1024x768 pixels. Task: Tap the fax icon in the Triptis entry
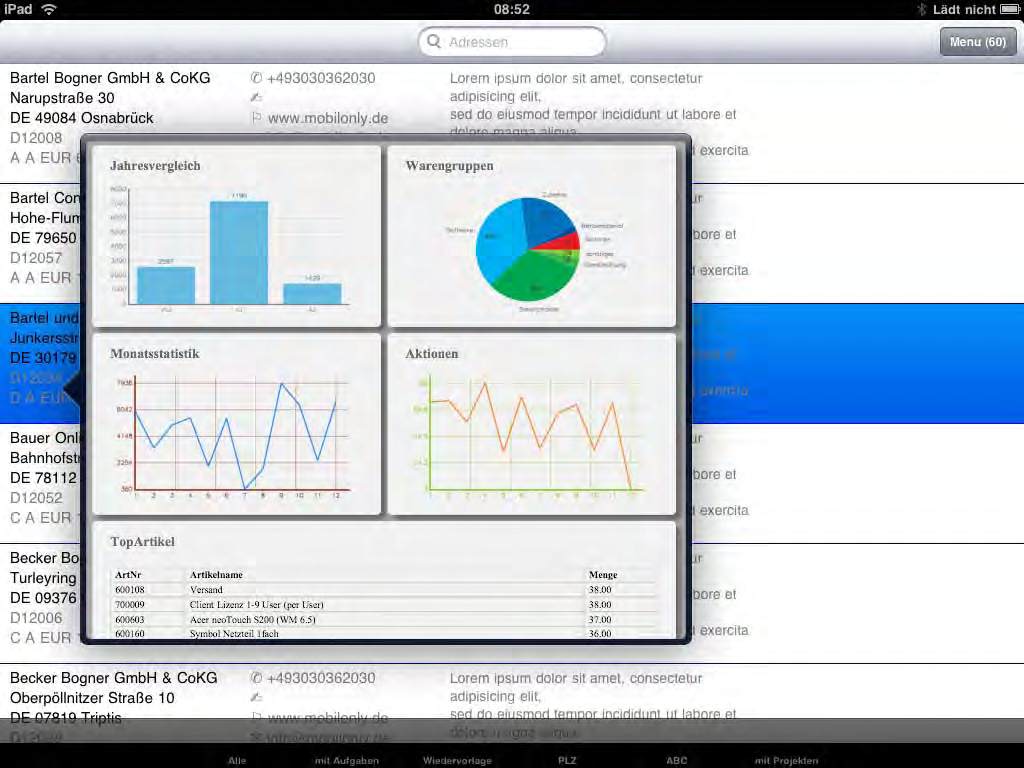pyautogui.click(x=256, y=698)
